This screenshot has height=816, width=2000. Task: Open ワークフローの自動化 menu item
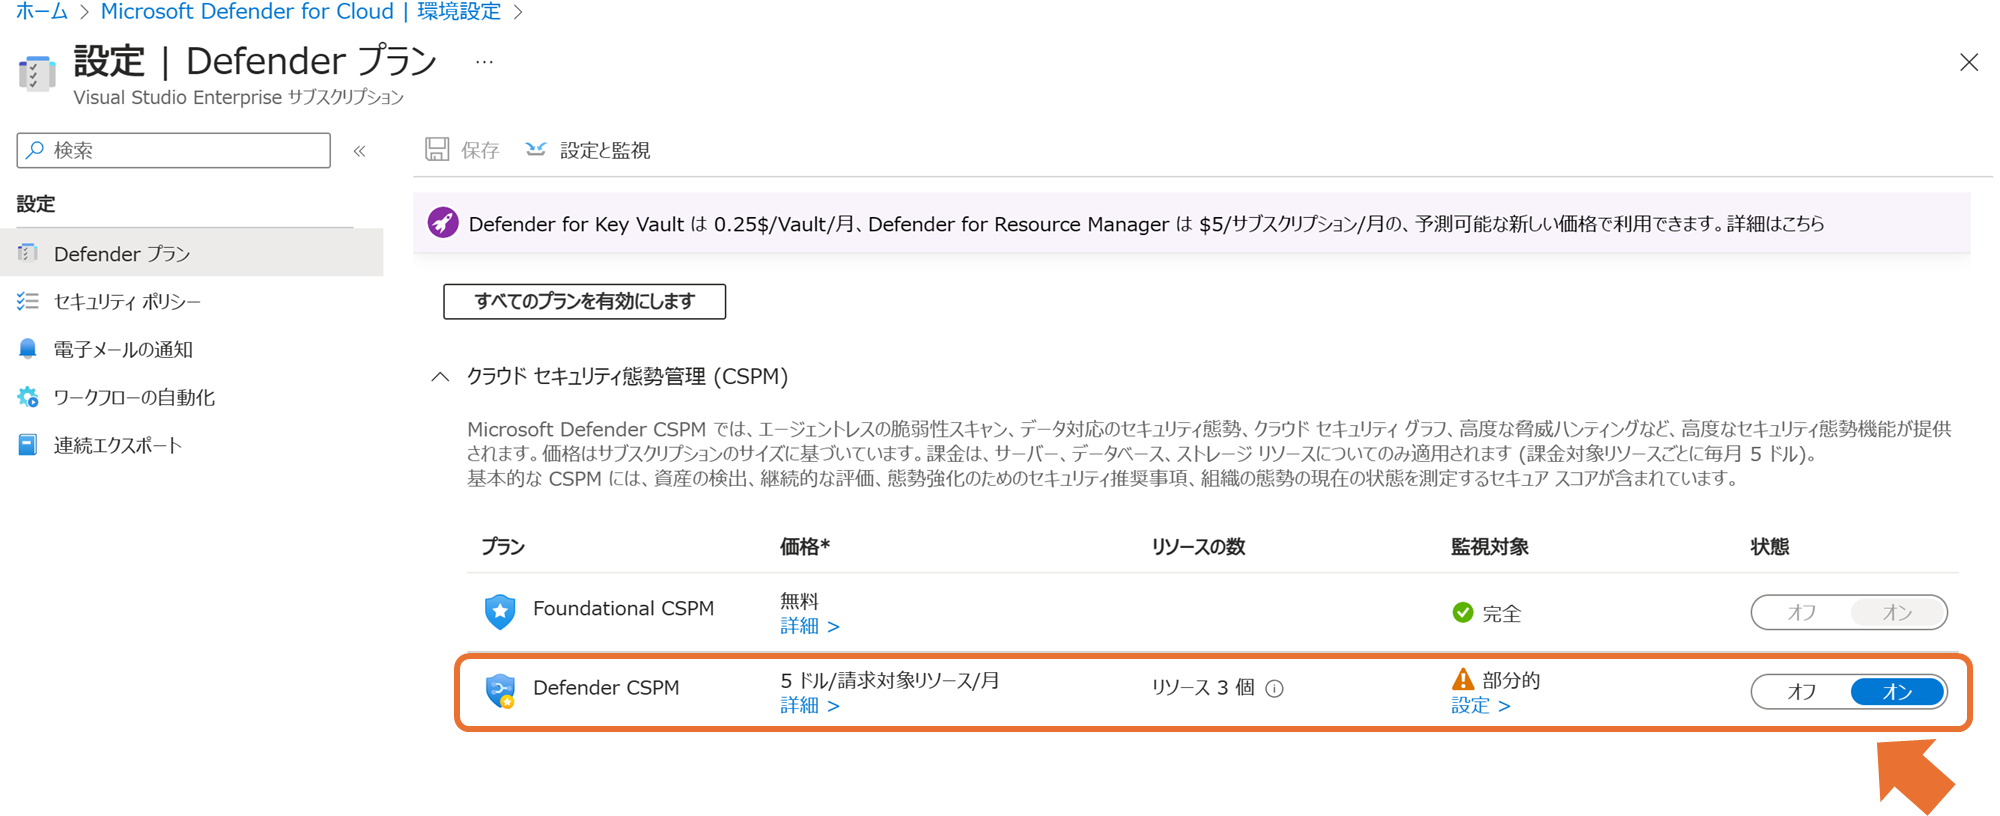[134, 397]
